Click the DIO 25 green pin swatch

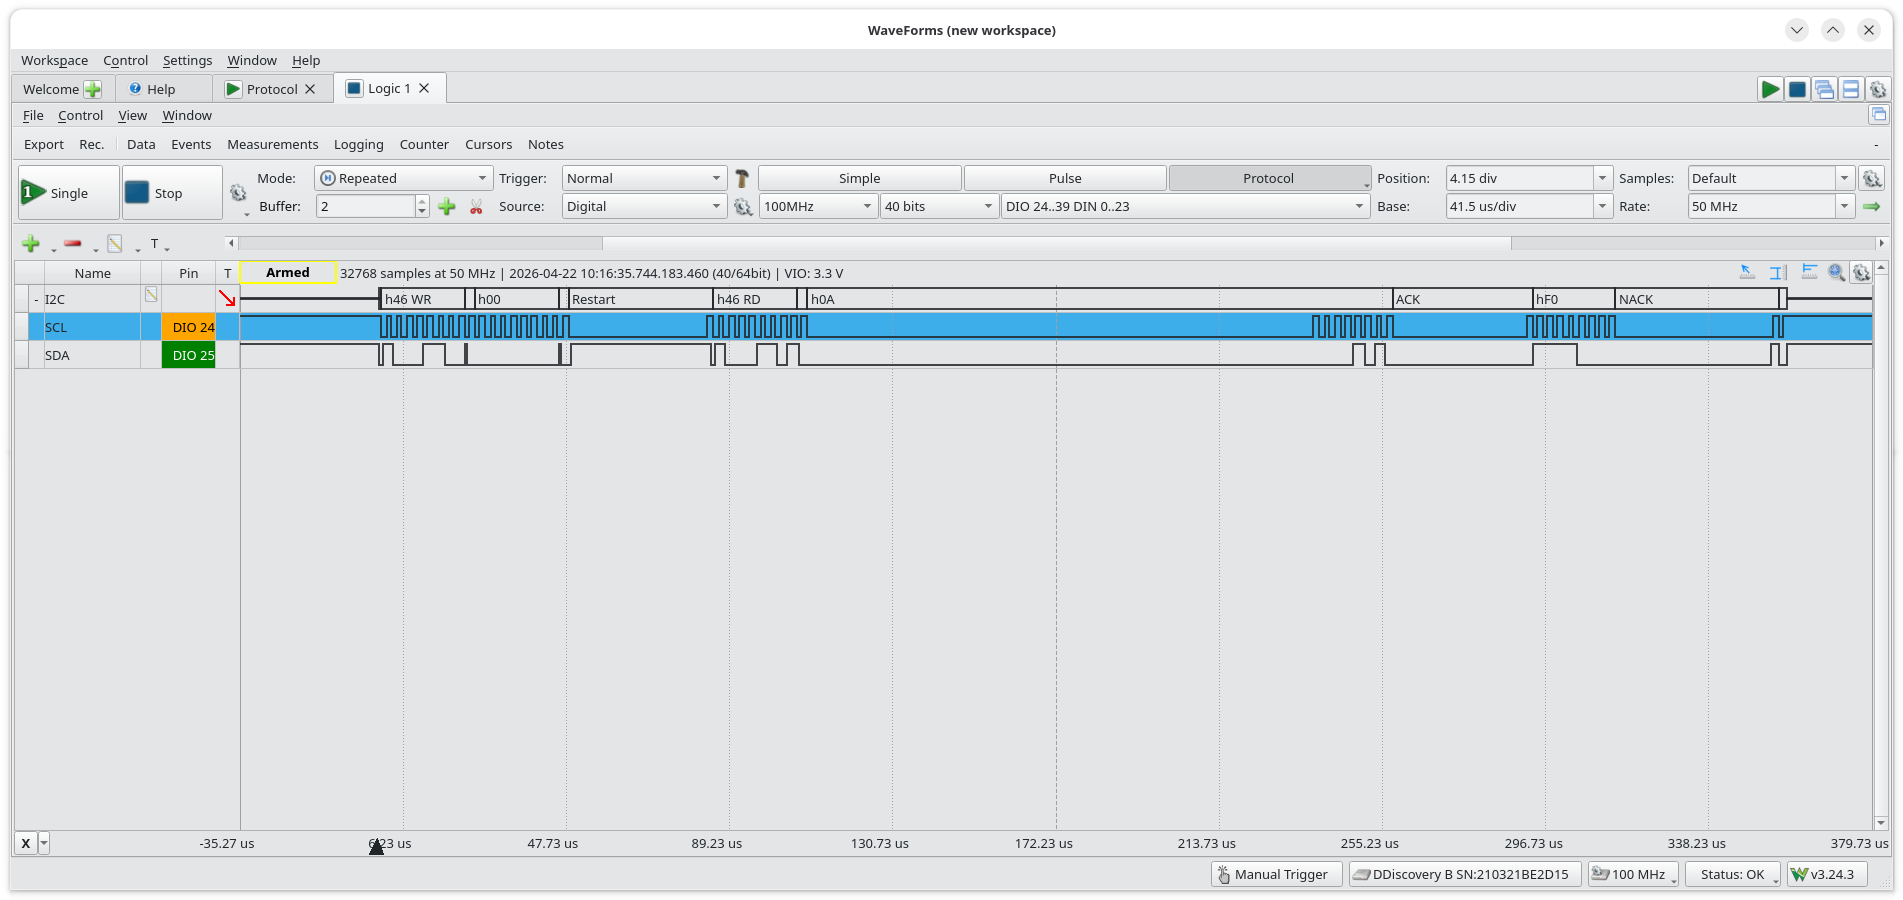[189, 355]
